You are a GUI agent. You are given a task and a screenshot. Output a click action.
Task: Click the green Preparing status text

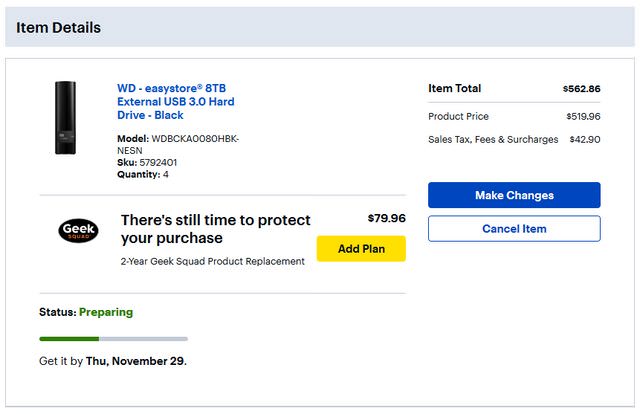[x=106, y=312]
